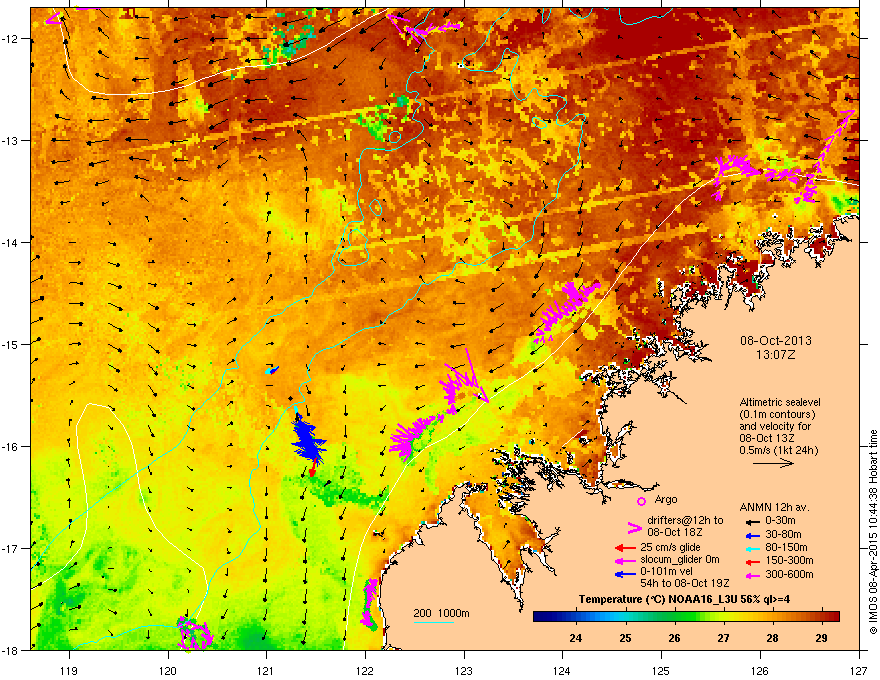Click the dark red end of temperature colorbar

(834, 617)
